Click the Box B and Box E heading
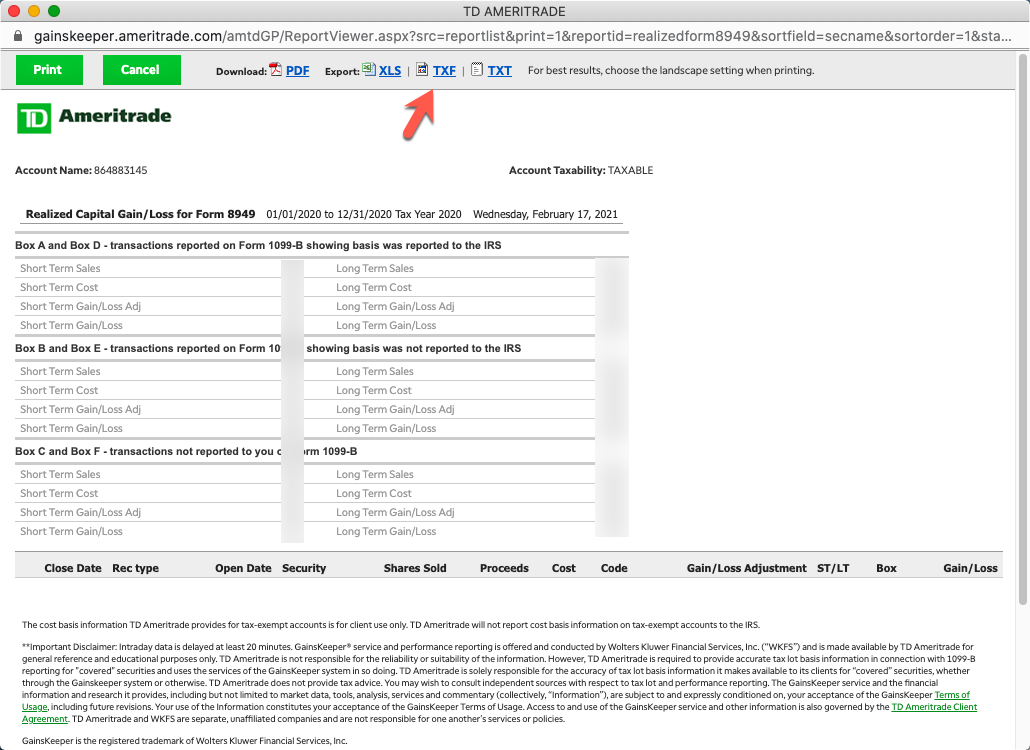 pyautogui.click(x=268, y=348)
